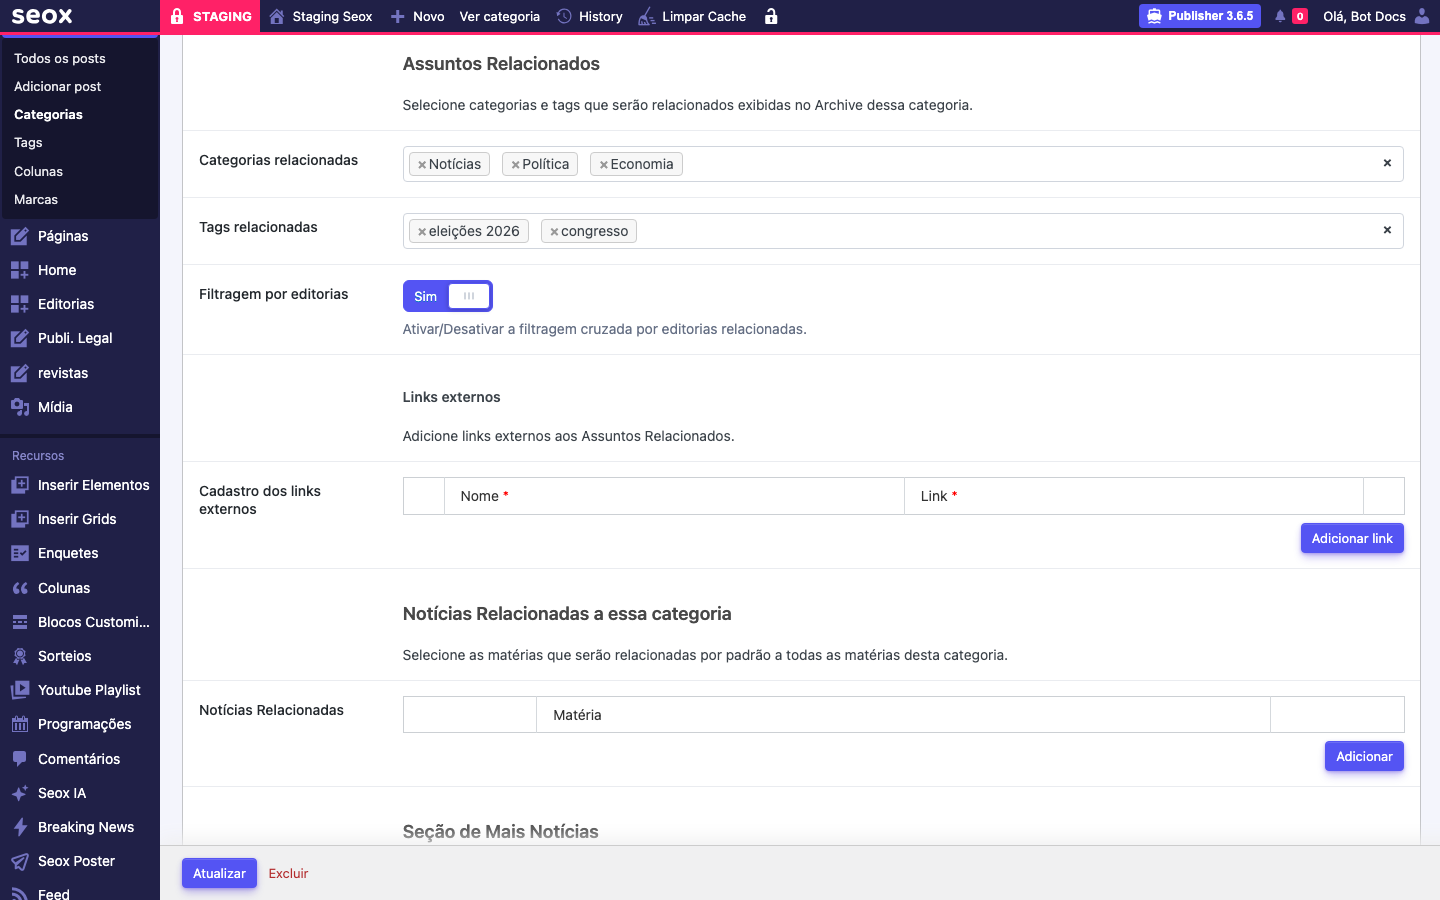Click the plus icon beside Novo
Viewport: 1440px width, 900px height.
[x=398, y=16]
